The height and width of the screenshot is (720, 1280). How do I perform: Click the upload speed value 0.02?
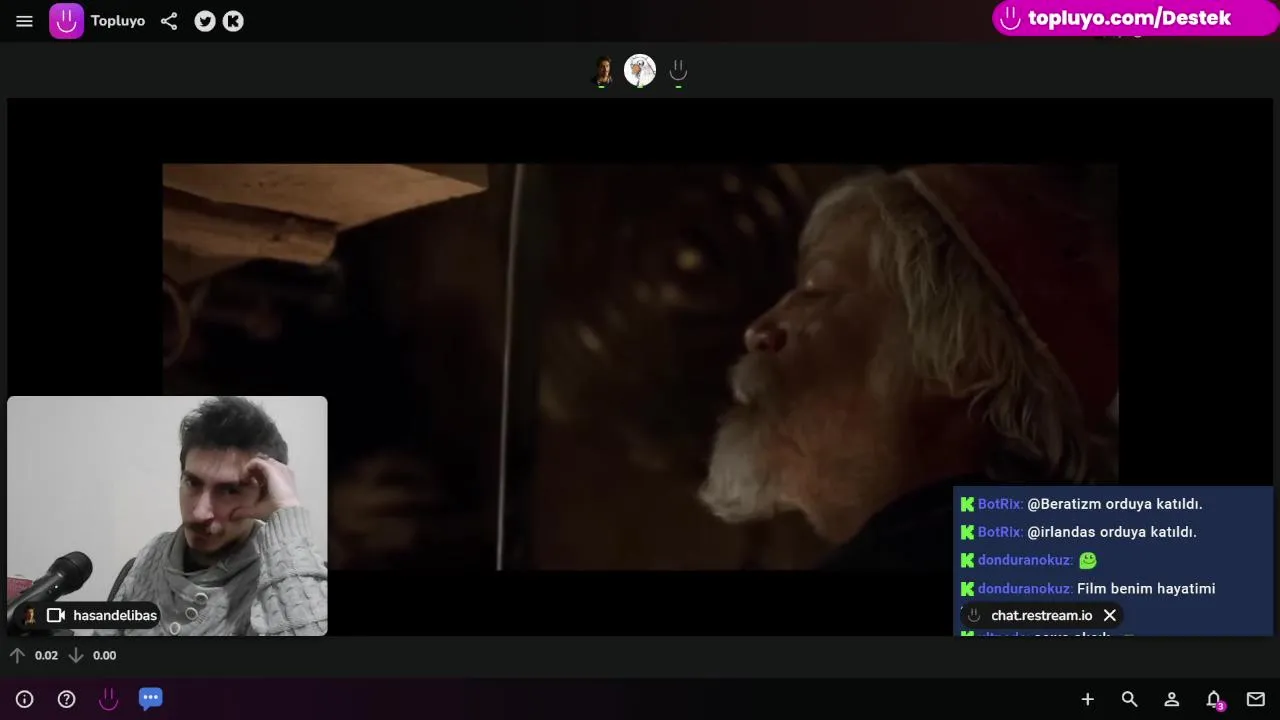tap(46, 655)
